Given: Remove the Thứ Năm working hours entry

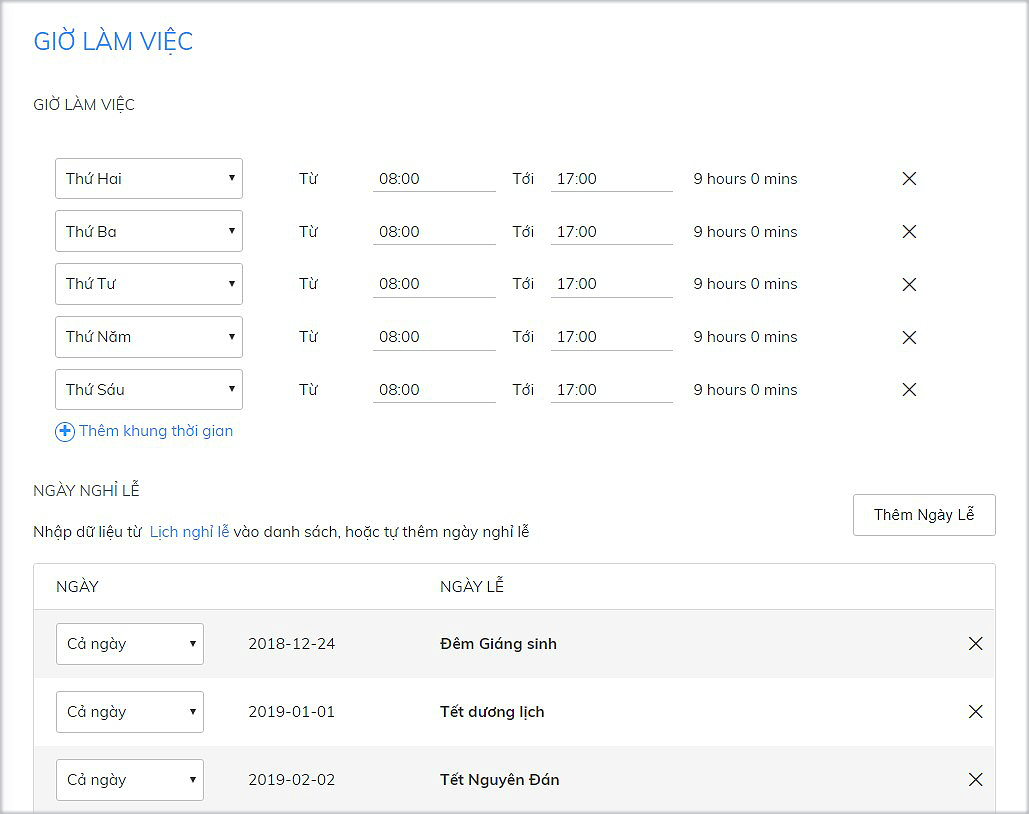Looking at the screenshot, I should (x=908, y=337).
